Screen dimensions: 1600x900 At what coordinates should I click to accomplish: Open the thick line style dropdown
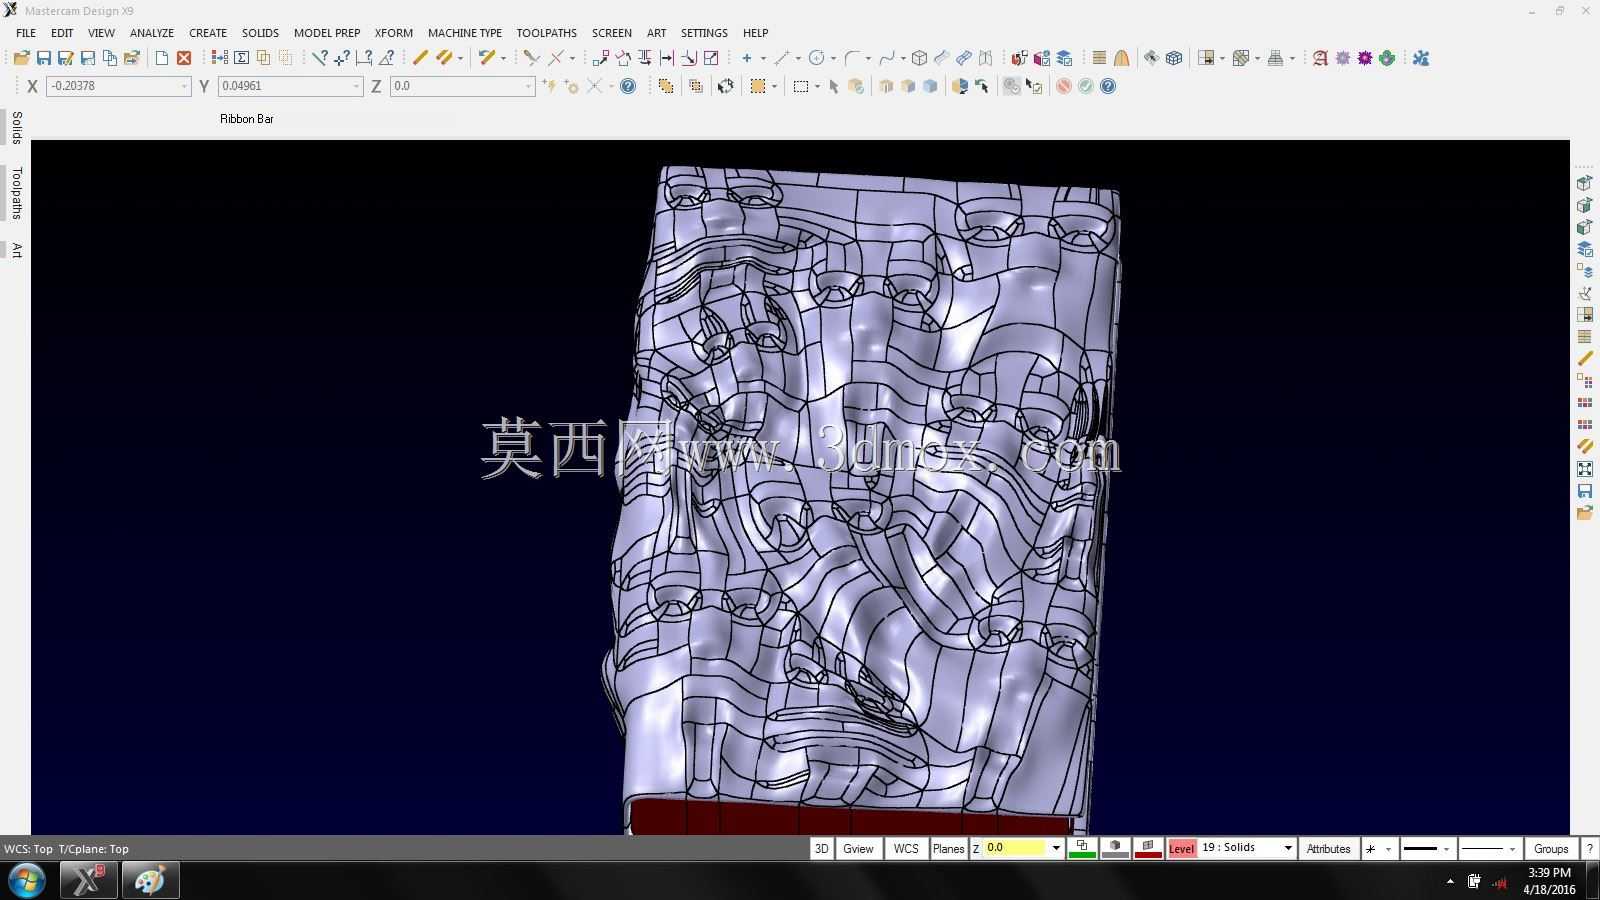pyautogui.click(x=1446, y=849)
